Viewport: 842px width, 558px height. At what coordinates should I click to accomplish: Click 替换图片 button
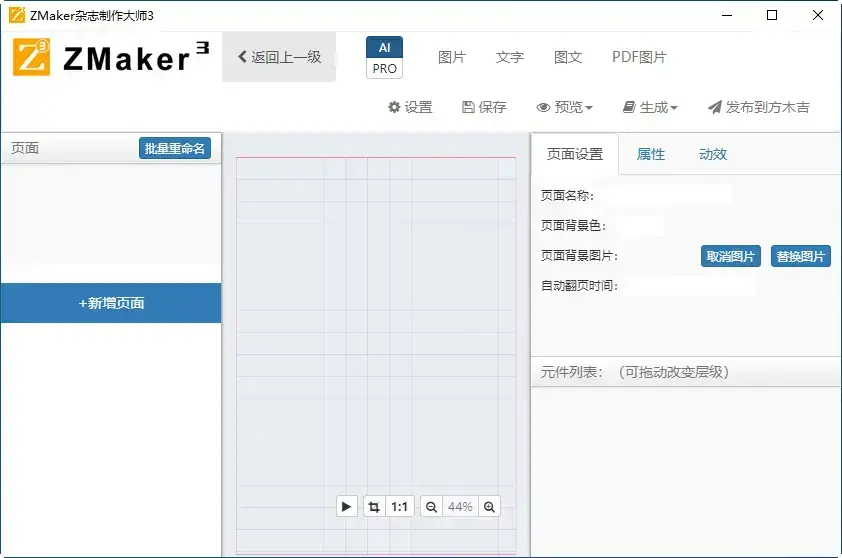click(x=800, y=256)
